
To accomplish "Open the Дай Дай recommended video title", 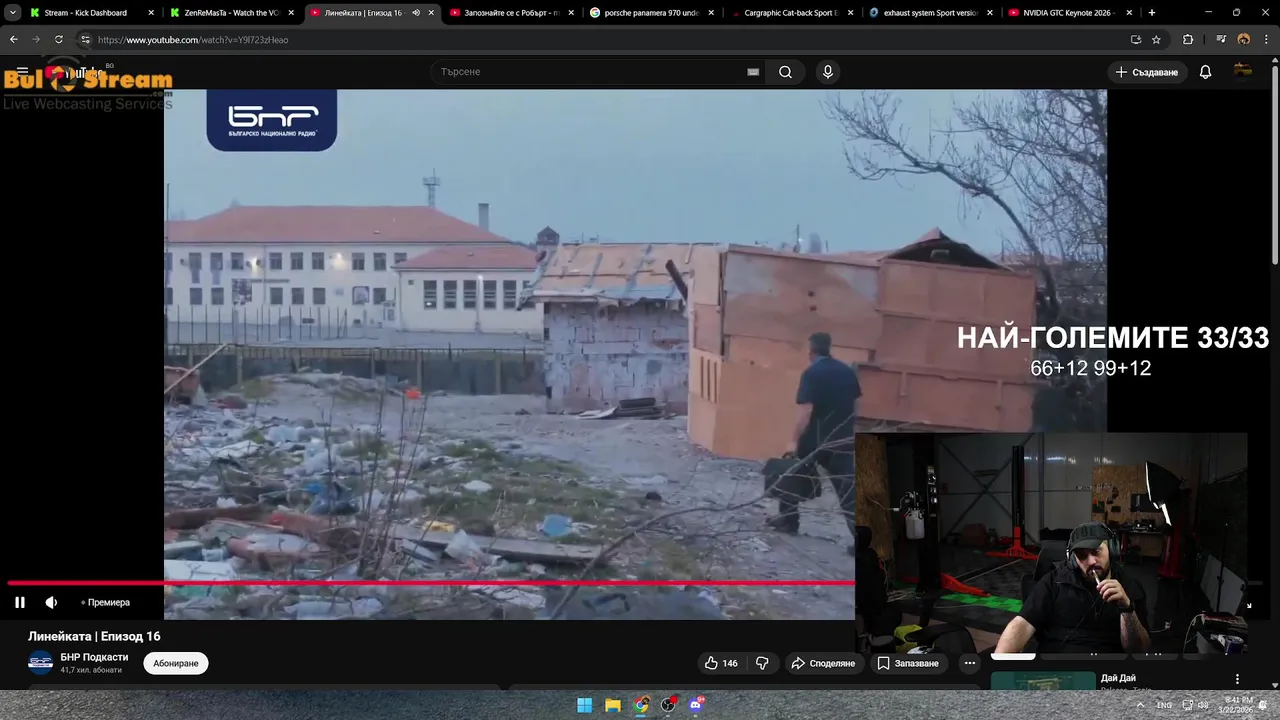I will pyautogui.click(x=1118, y=678).
